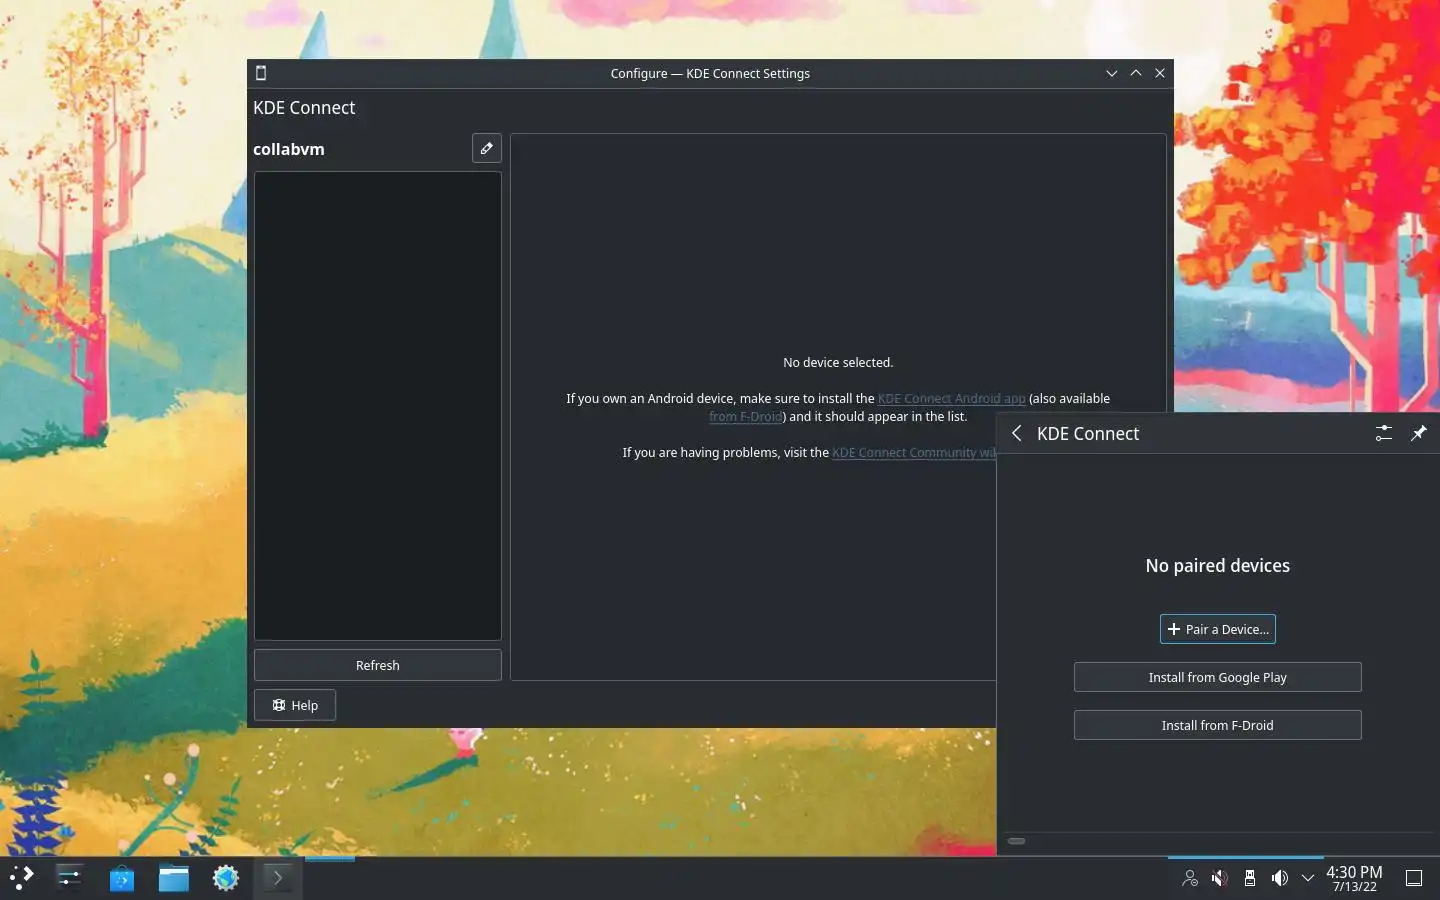
Task: Launch Discover software store from taskbar
Action: click(x=122, y=878)
